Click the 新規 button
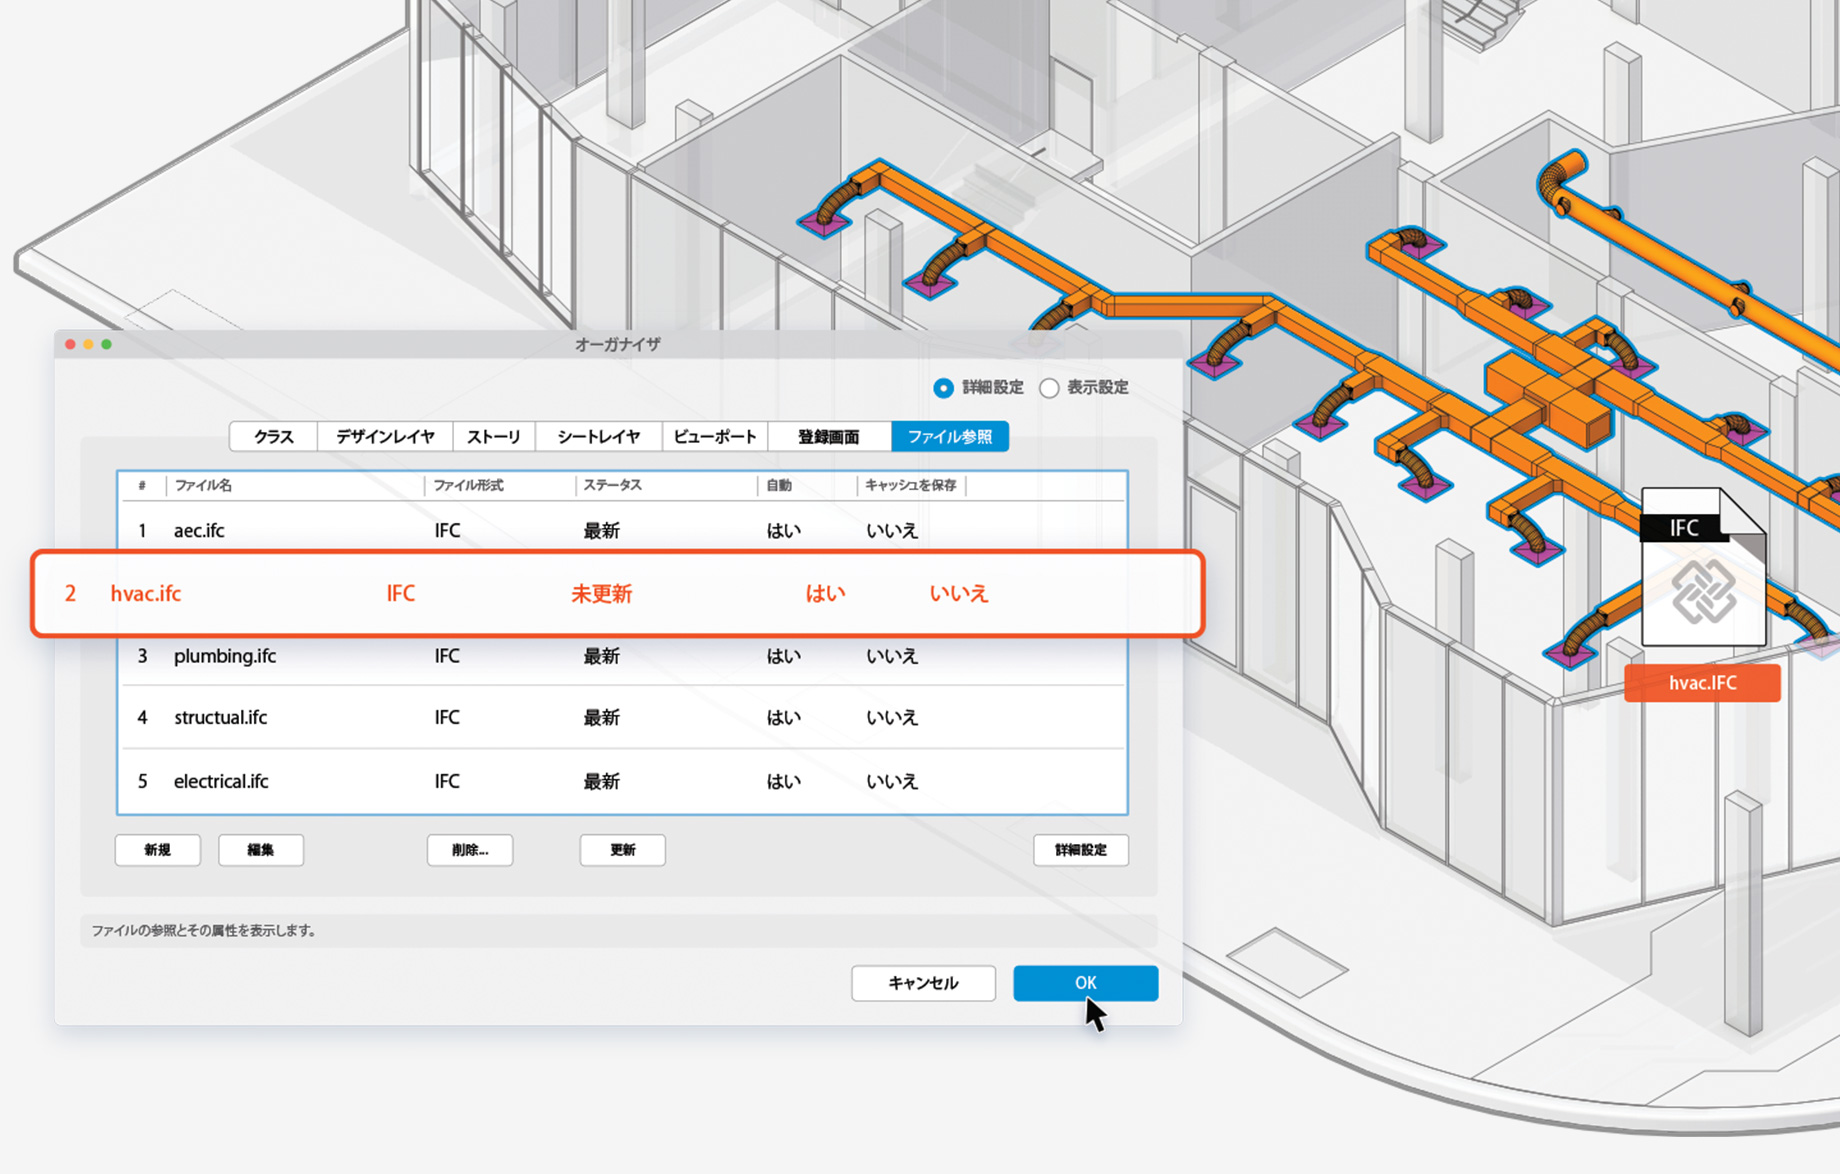Viewport: 1840px width, 1174px height. click(158, 850)
